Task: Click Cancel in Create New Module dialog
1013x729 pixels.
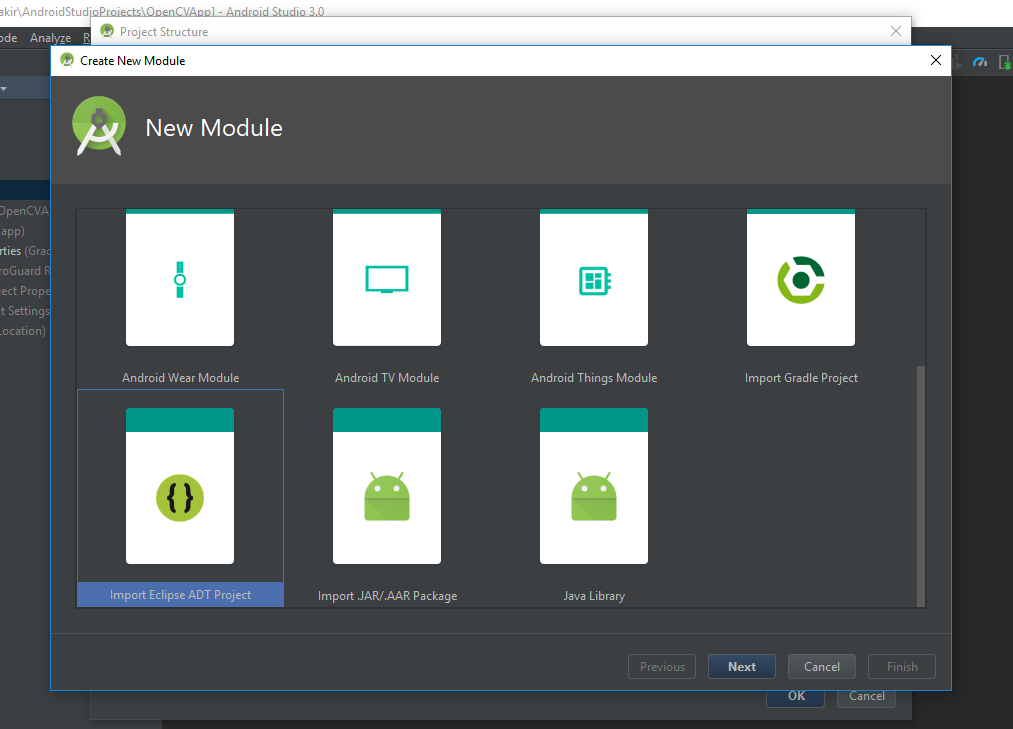Action: [822, 666]
